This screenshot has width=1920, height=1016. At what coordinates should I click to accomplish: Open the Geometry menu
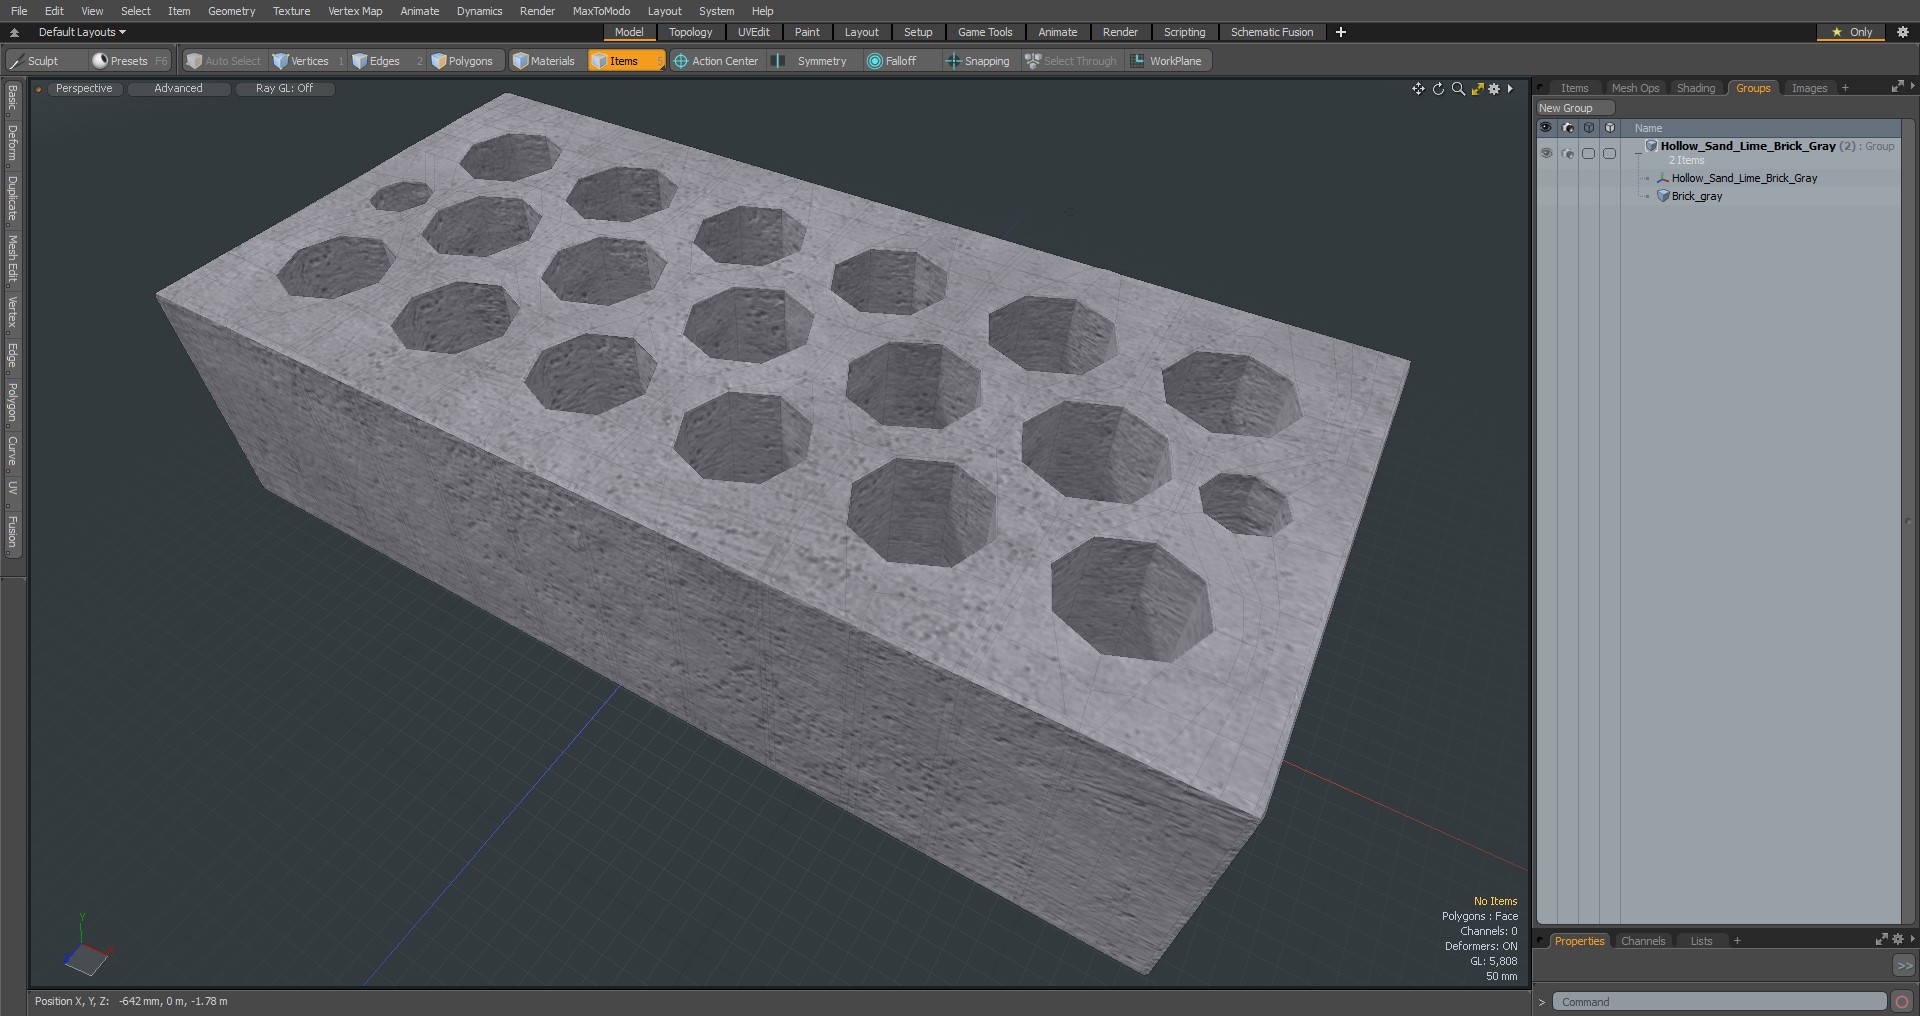point(231,11)
